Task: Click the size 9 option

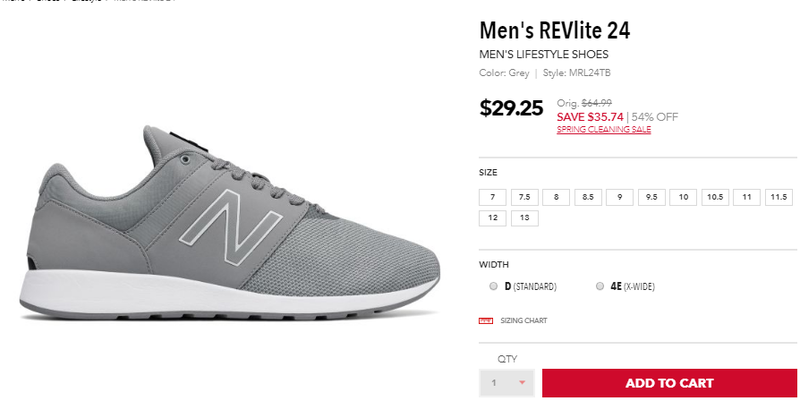Action: 620,197
